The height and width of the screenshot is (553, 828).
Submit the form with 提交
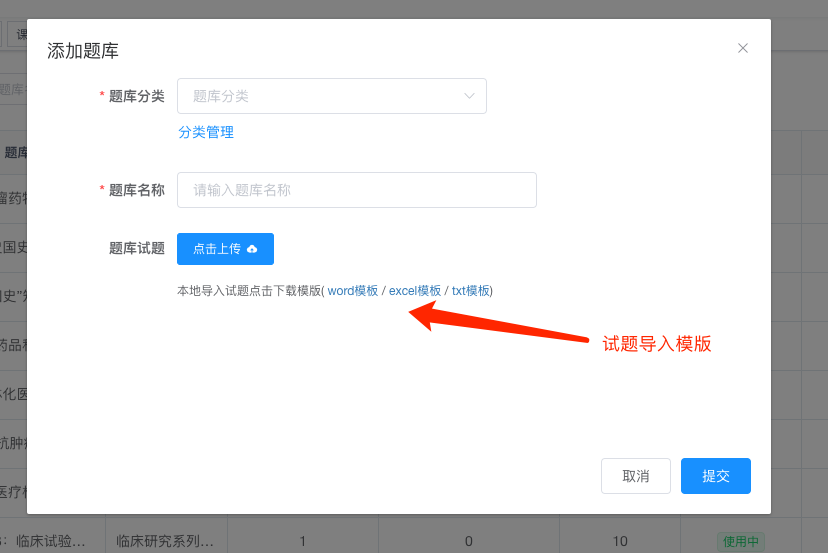pyautogui.click(x=716, y=476)
